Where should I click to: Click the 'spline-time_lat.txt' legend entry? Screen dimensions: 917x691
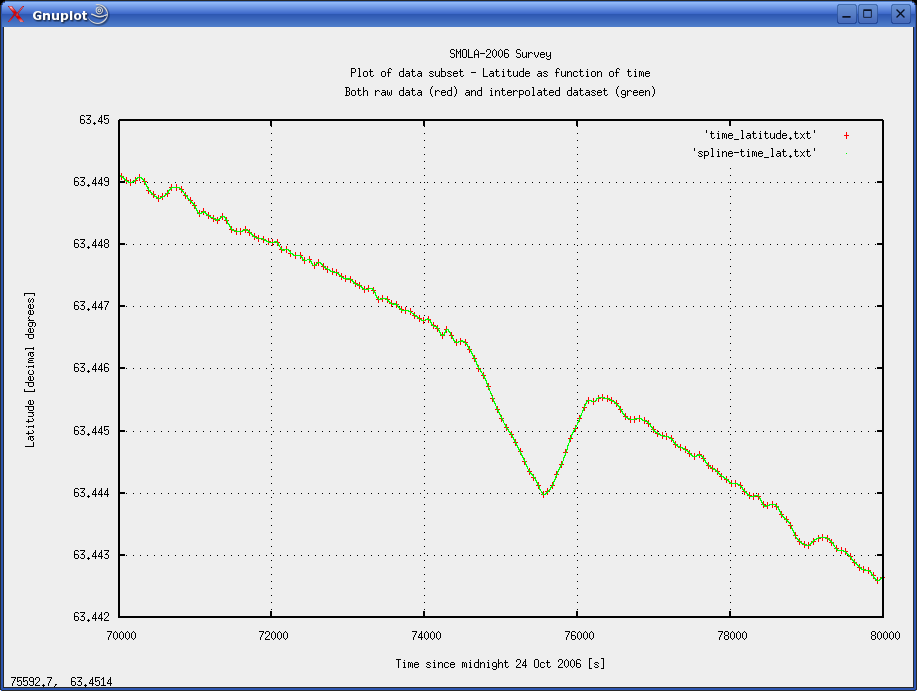pyautogui.click(x=754, y=153)
